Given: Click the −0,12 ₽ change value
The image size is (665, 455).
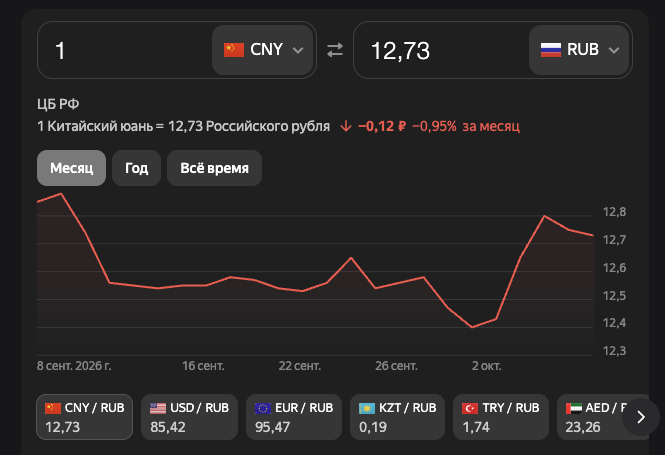Looking at the screenshot, I should (x=382, y=126).
